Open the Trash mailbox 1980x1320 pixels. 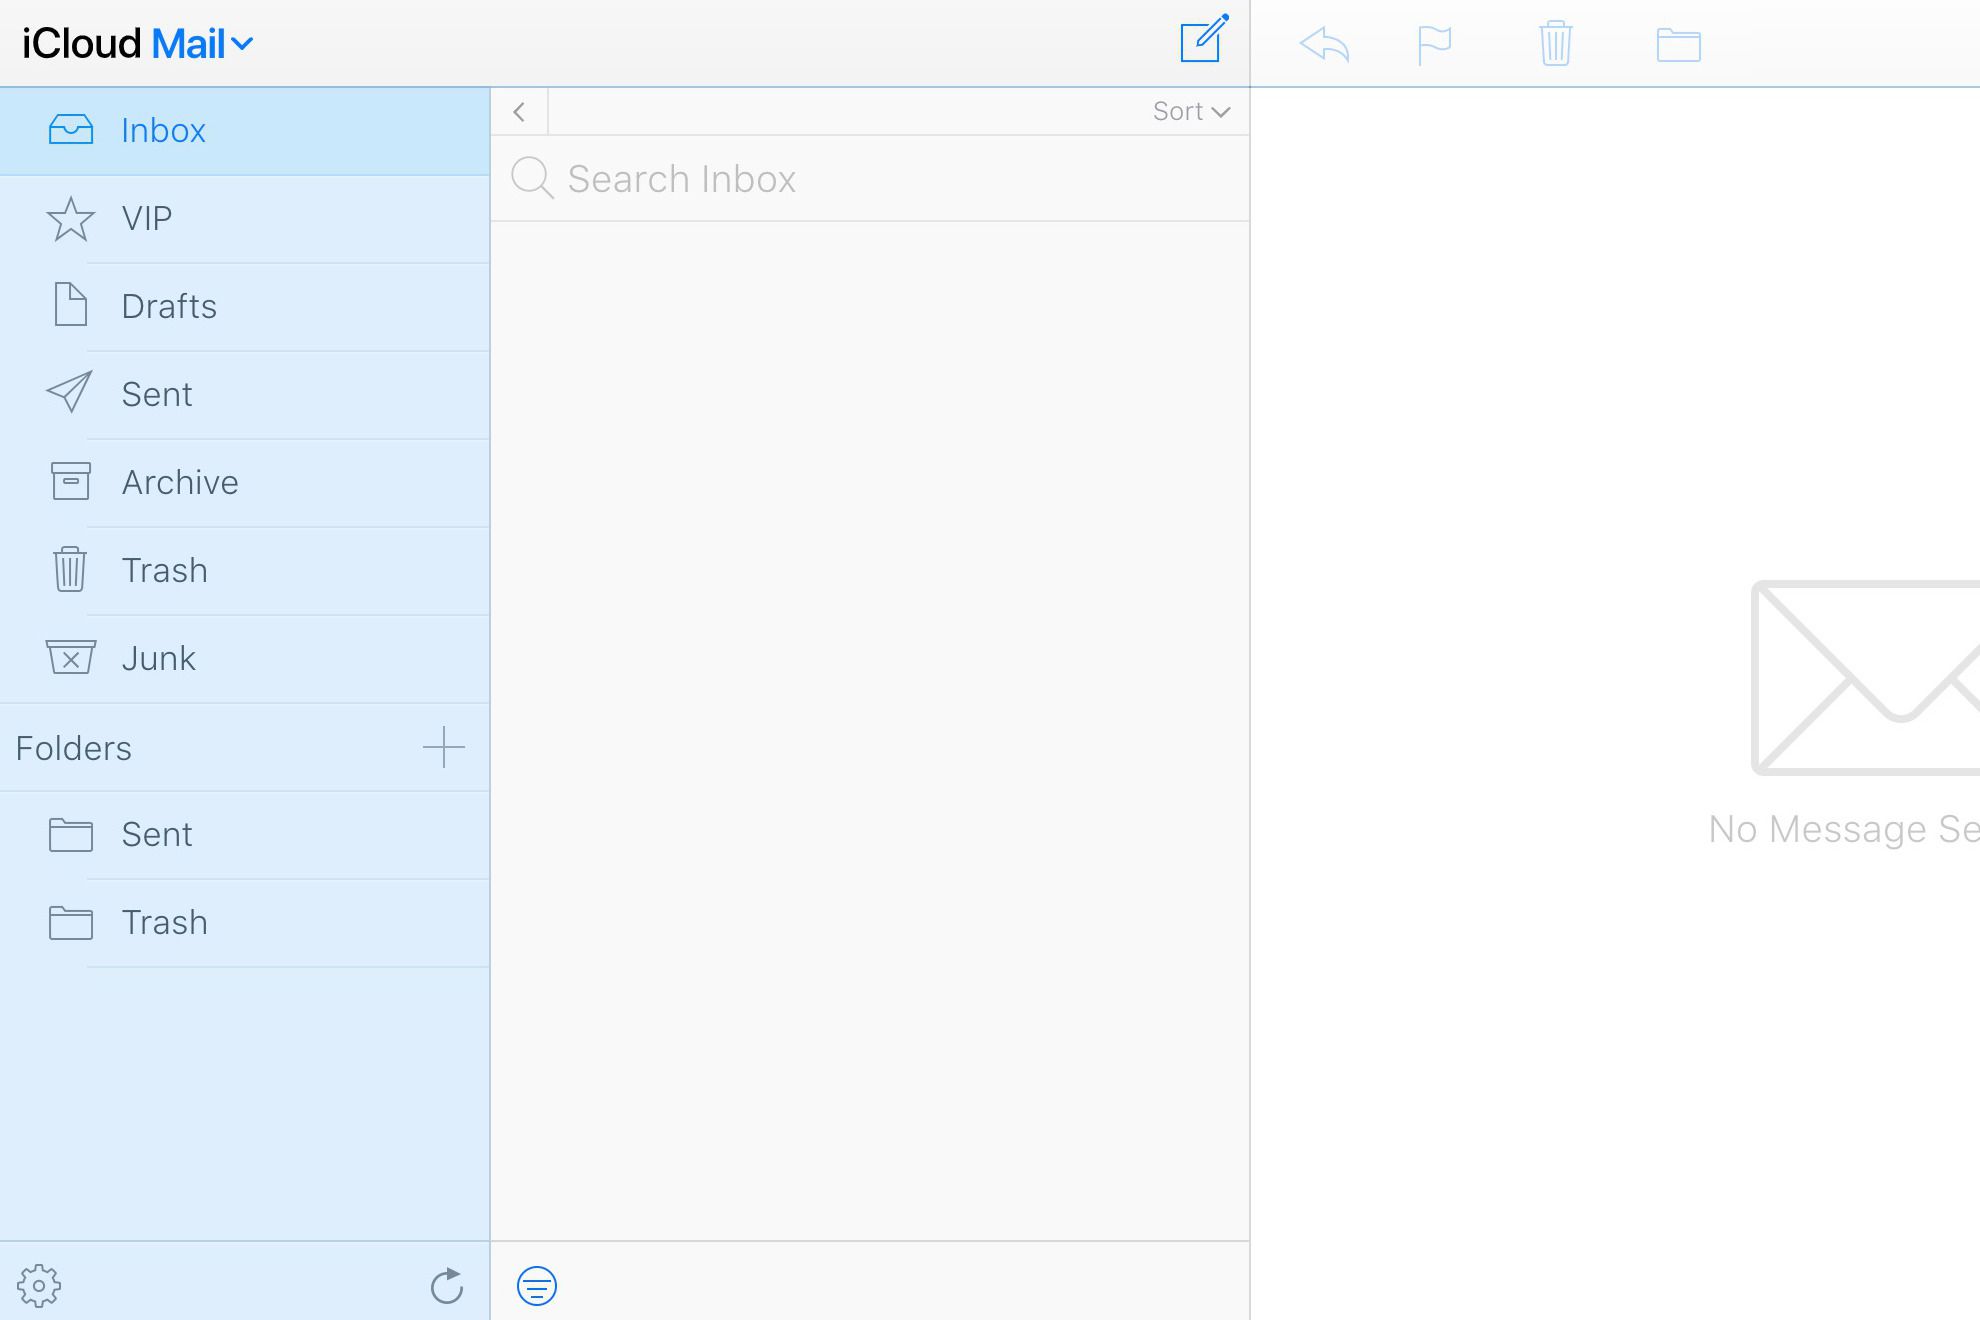245,571
